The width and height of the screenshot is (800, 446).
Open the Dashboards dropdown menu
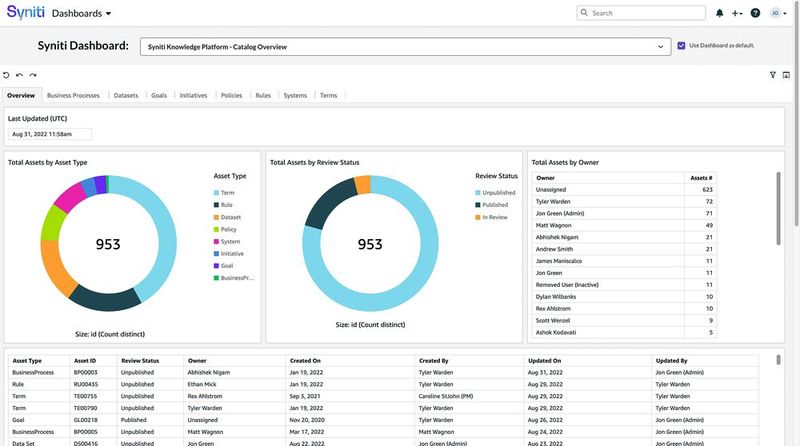[x=82, y=14]
